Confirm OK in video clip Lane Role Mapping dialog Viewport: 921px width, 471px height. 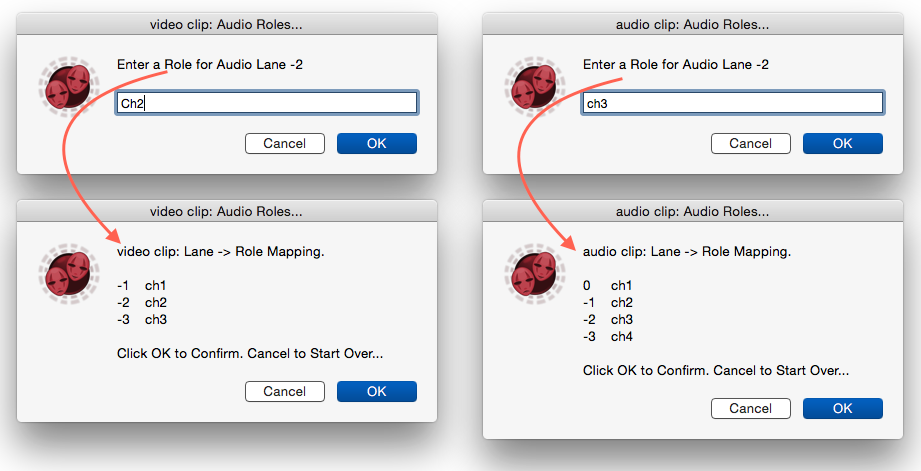(x=377, y=391)
